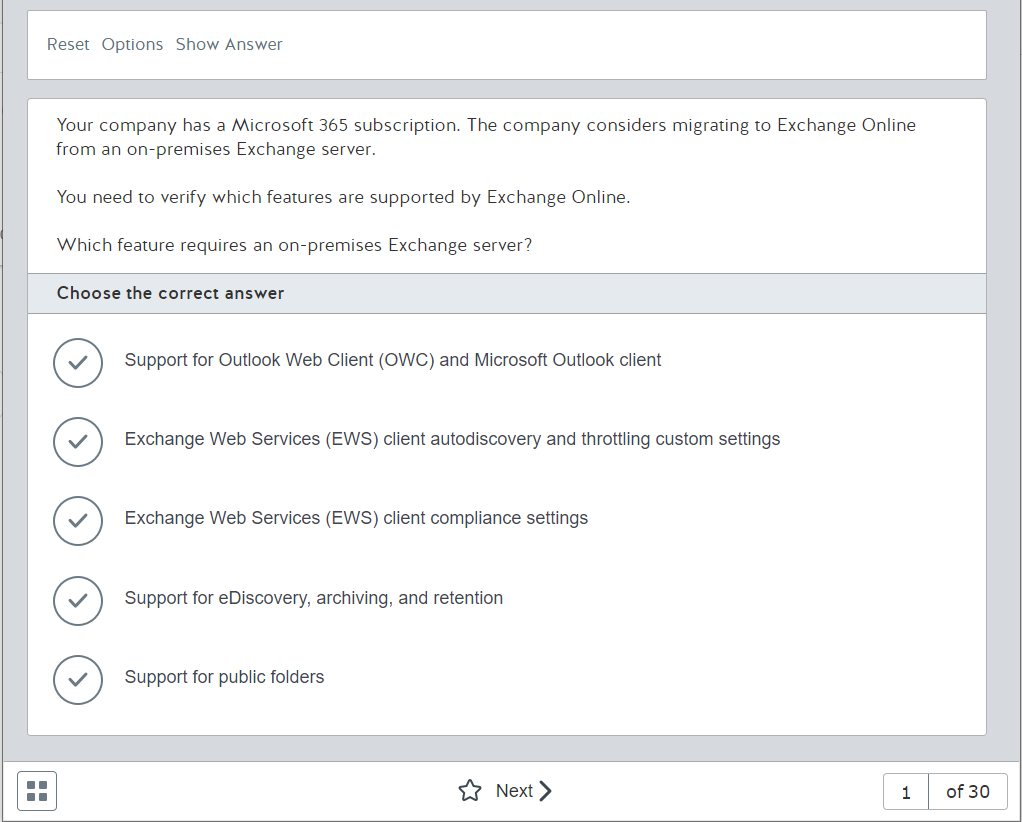The height and width of the screenshot is (822, 1022).
Task: Pick the eDiscovery, archiving, and retention circle
Action: tap(78, 600)
